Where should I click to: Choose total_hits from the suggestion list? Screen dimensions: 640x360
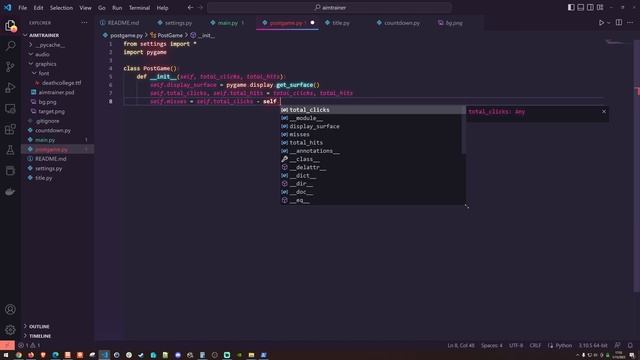point(371,142)
